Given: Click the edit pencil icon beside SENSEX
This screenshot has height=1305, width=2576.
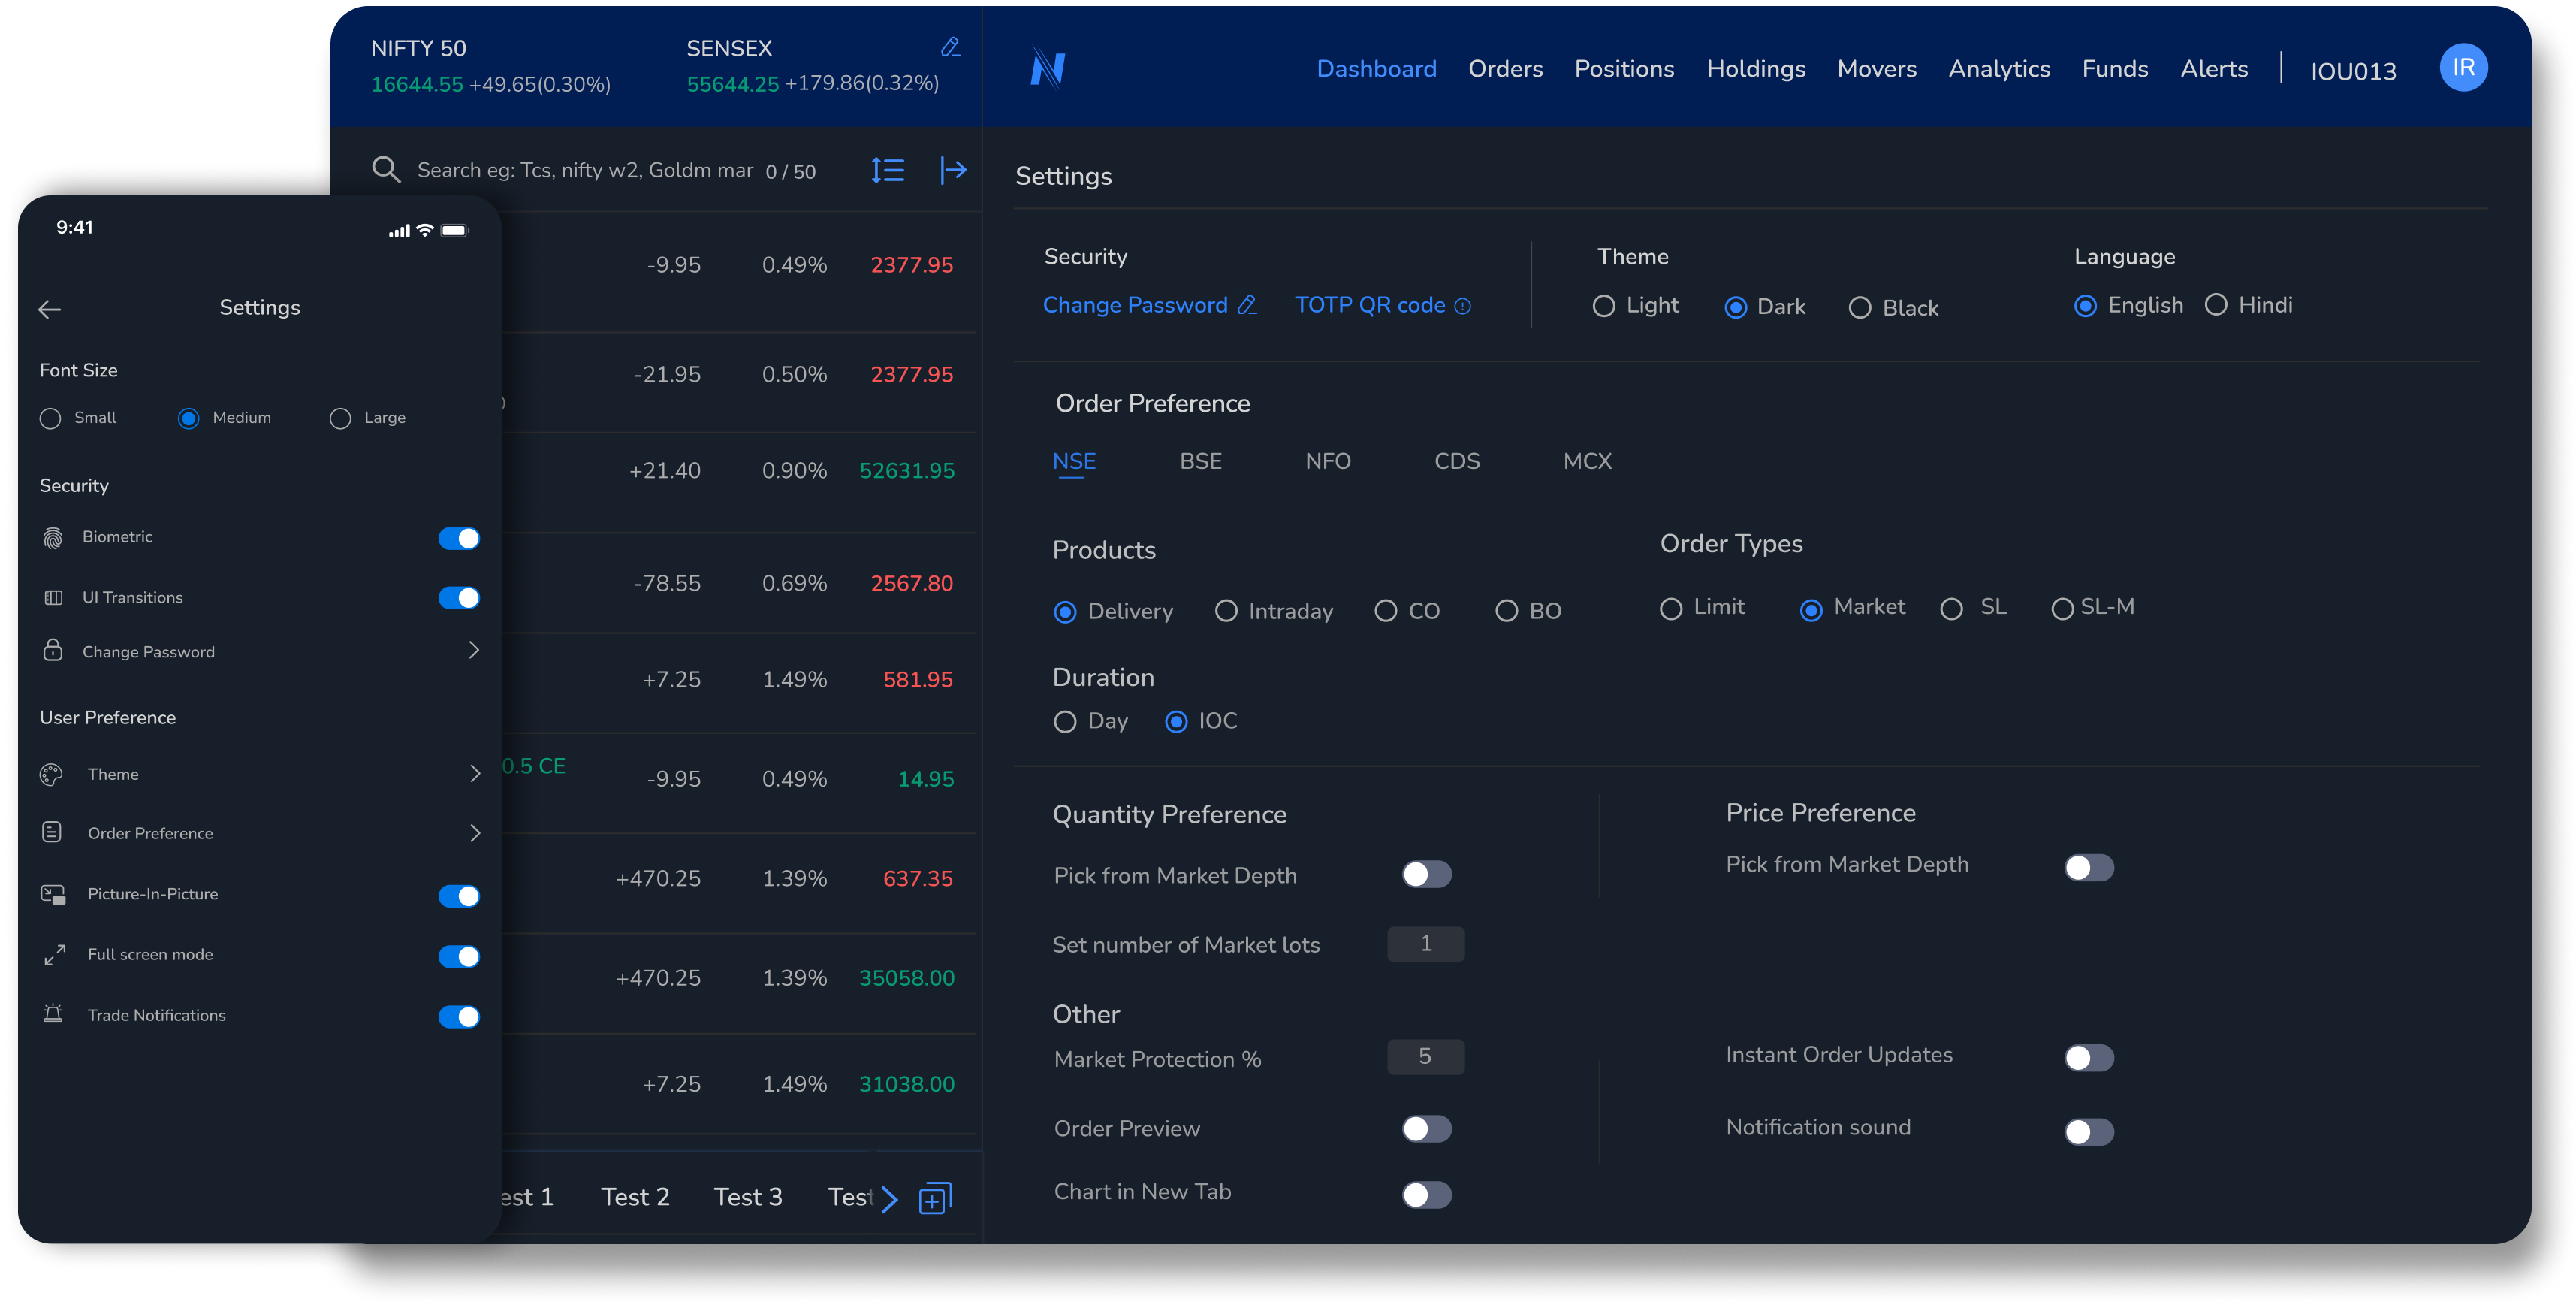Looking at the screenshot, I should [950, 47].
